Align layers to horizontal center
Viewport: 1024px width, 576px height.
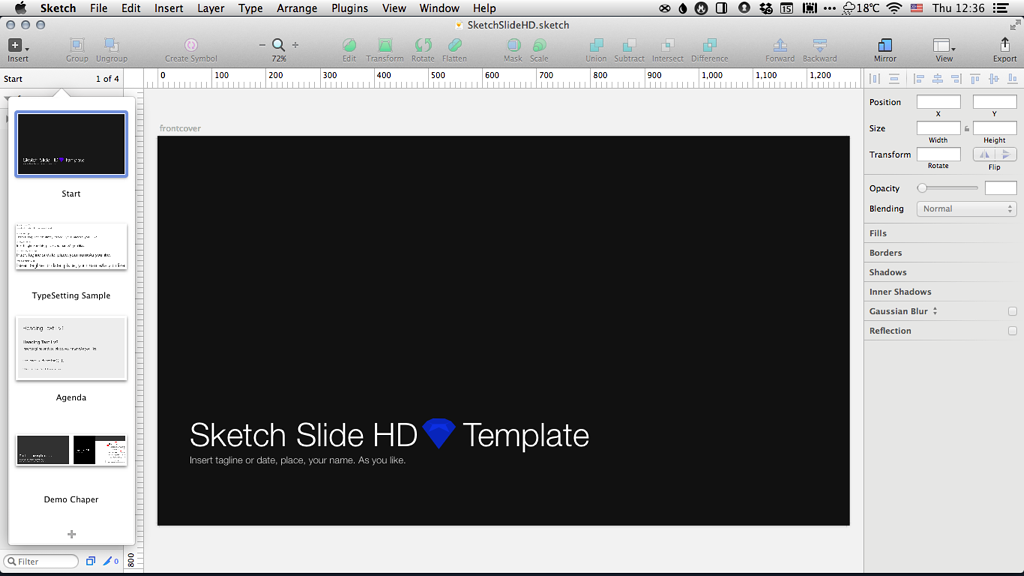point(937,79)
